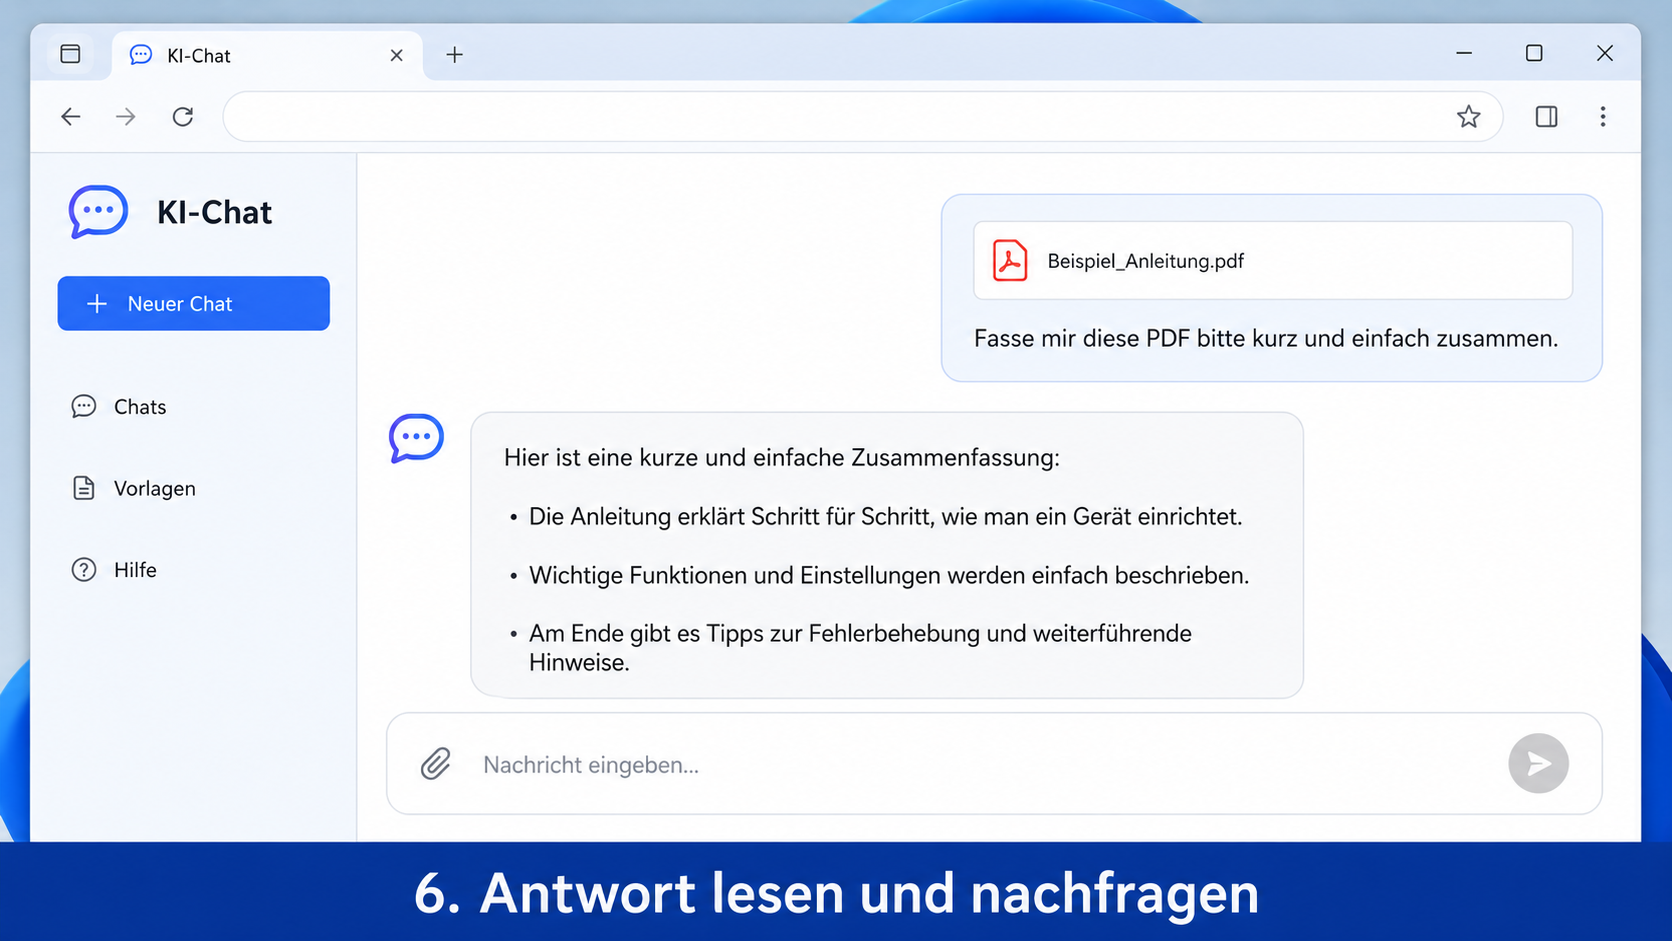Start a Neuer Chat
Image resolution: width=1672 pixels, height=941 pixels.
coord(194,303)
